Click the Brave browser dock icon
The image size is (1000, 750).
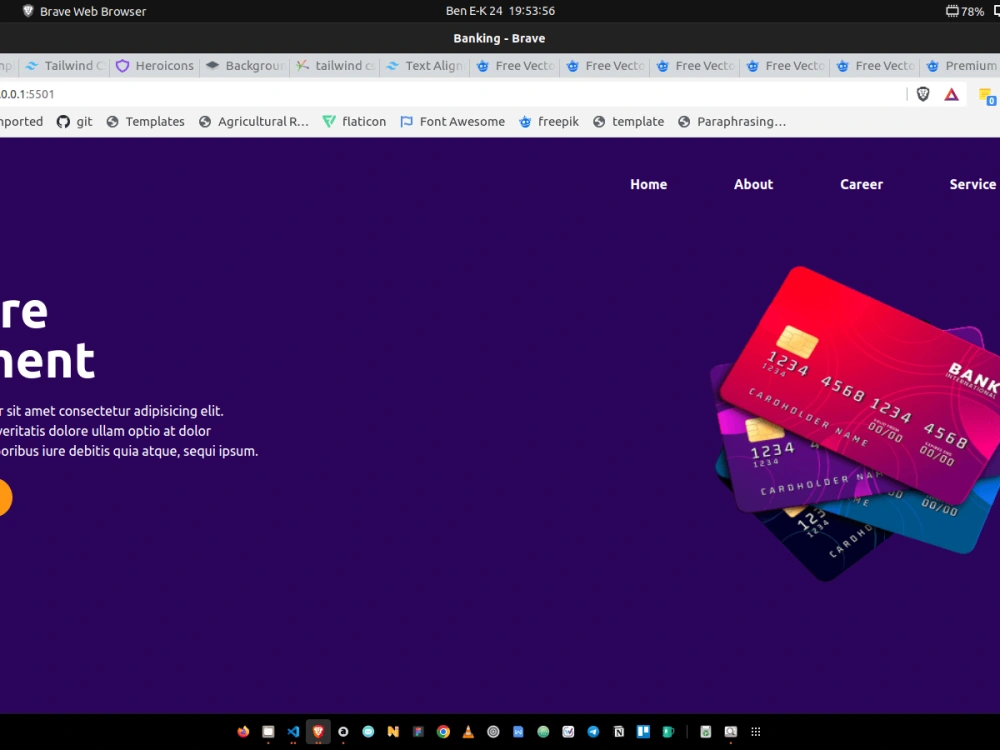coord(318,732)
